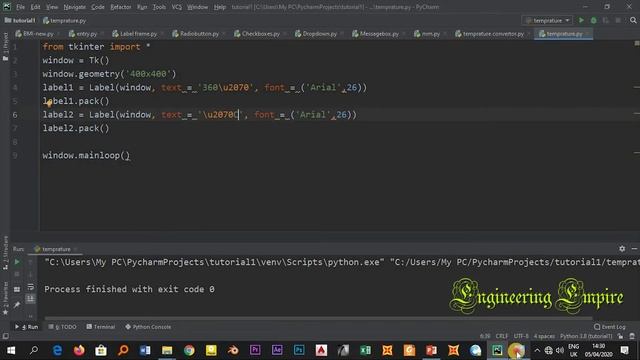Open the Navigate menu
The height and width of the screenshot is (360, 640).
click(75, 7)
